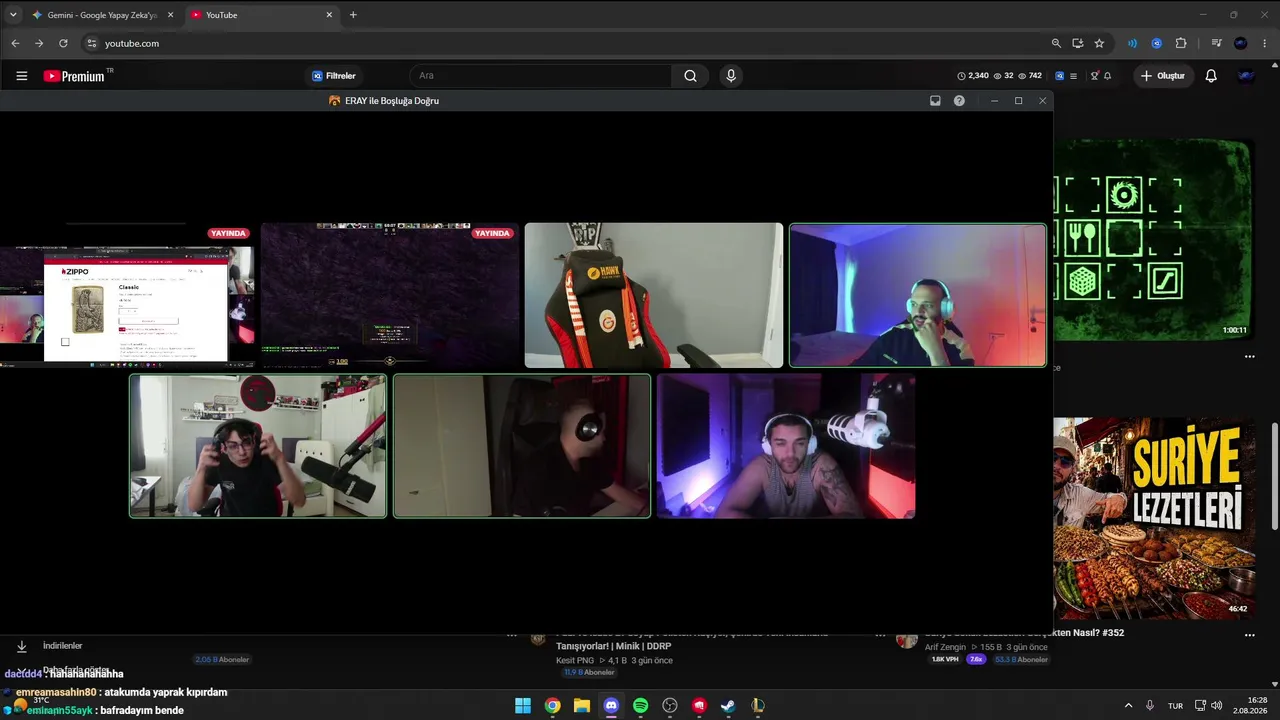The height and width of the screenshot is (720, 1280).
Task: Open the Windows Start menu
Action: pos(523,705)
